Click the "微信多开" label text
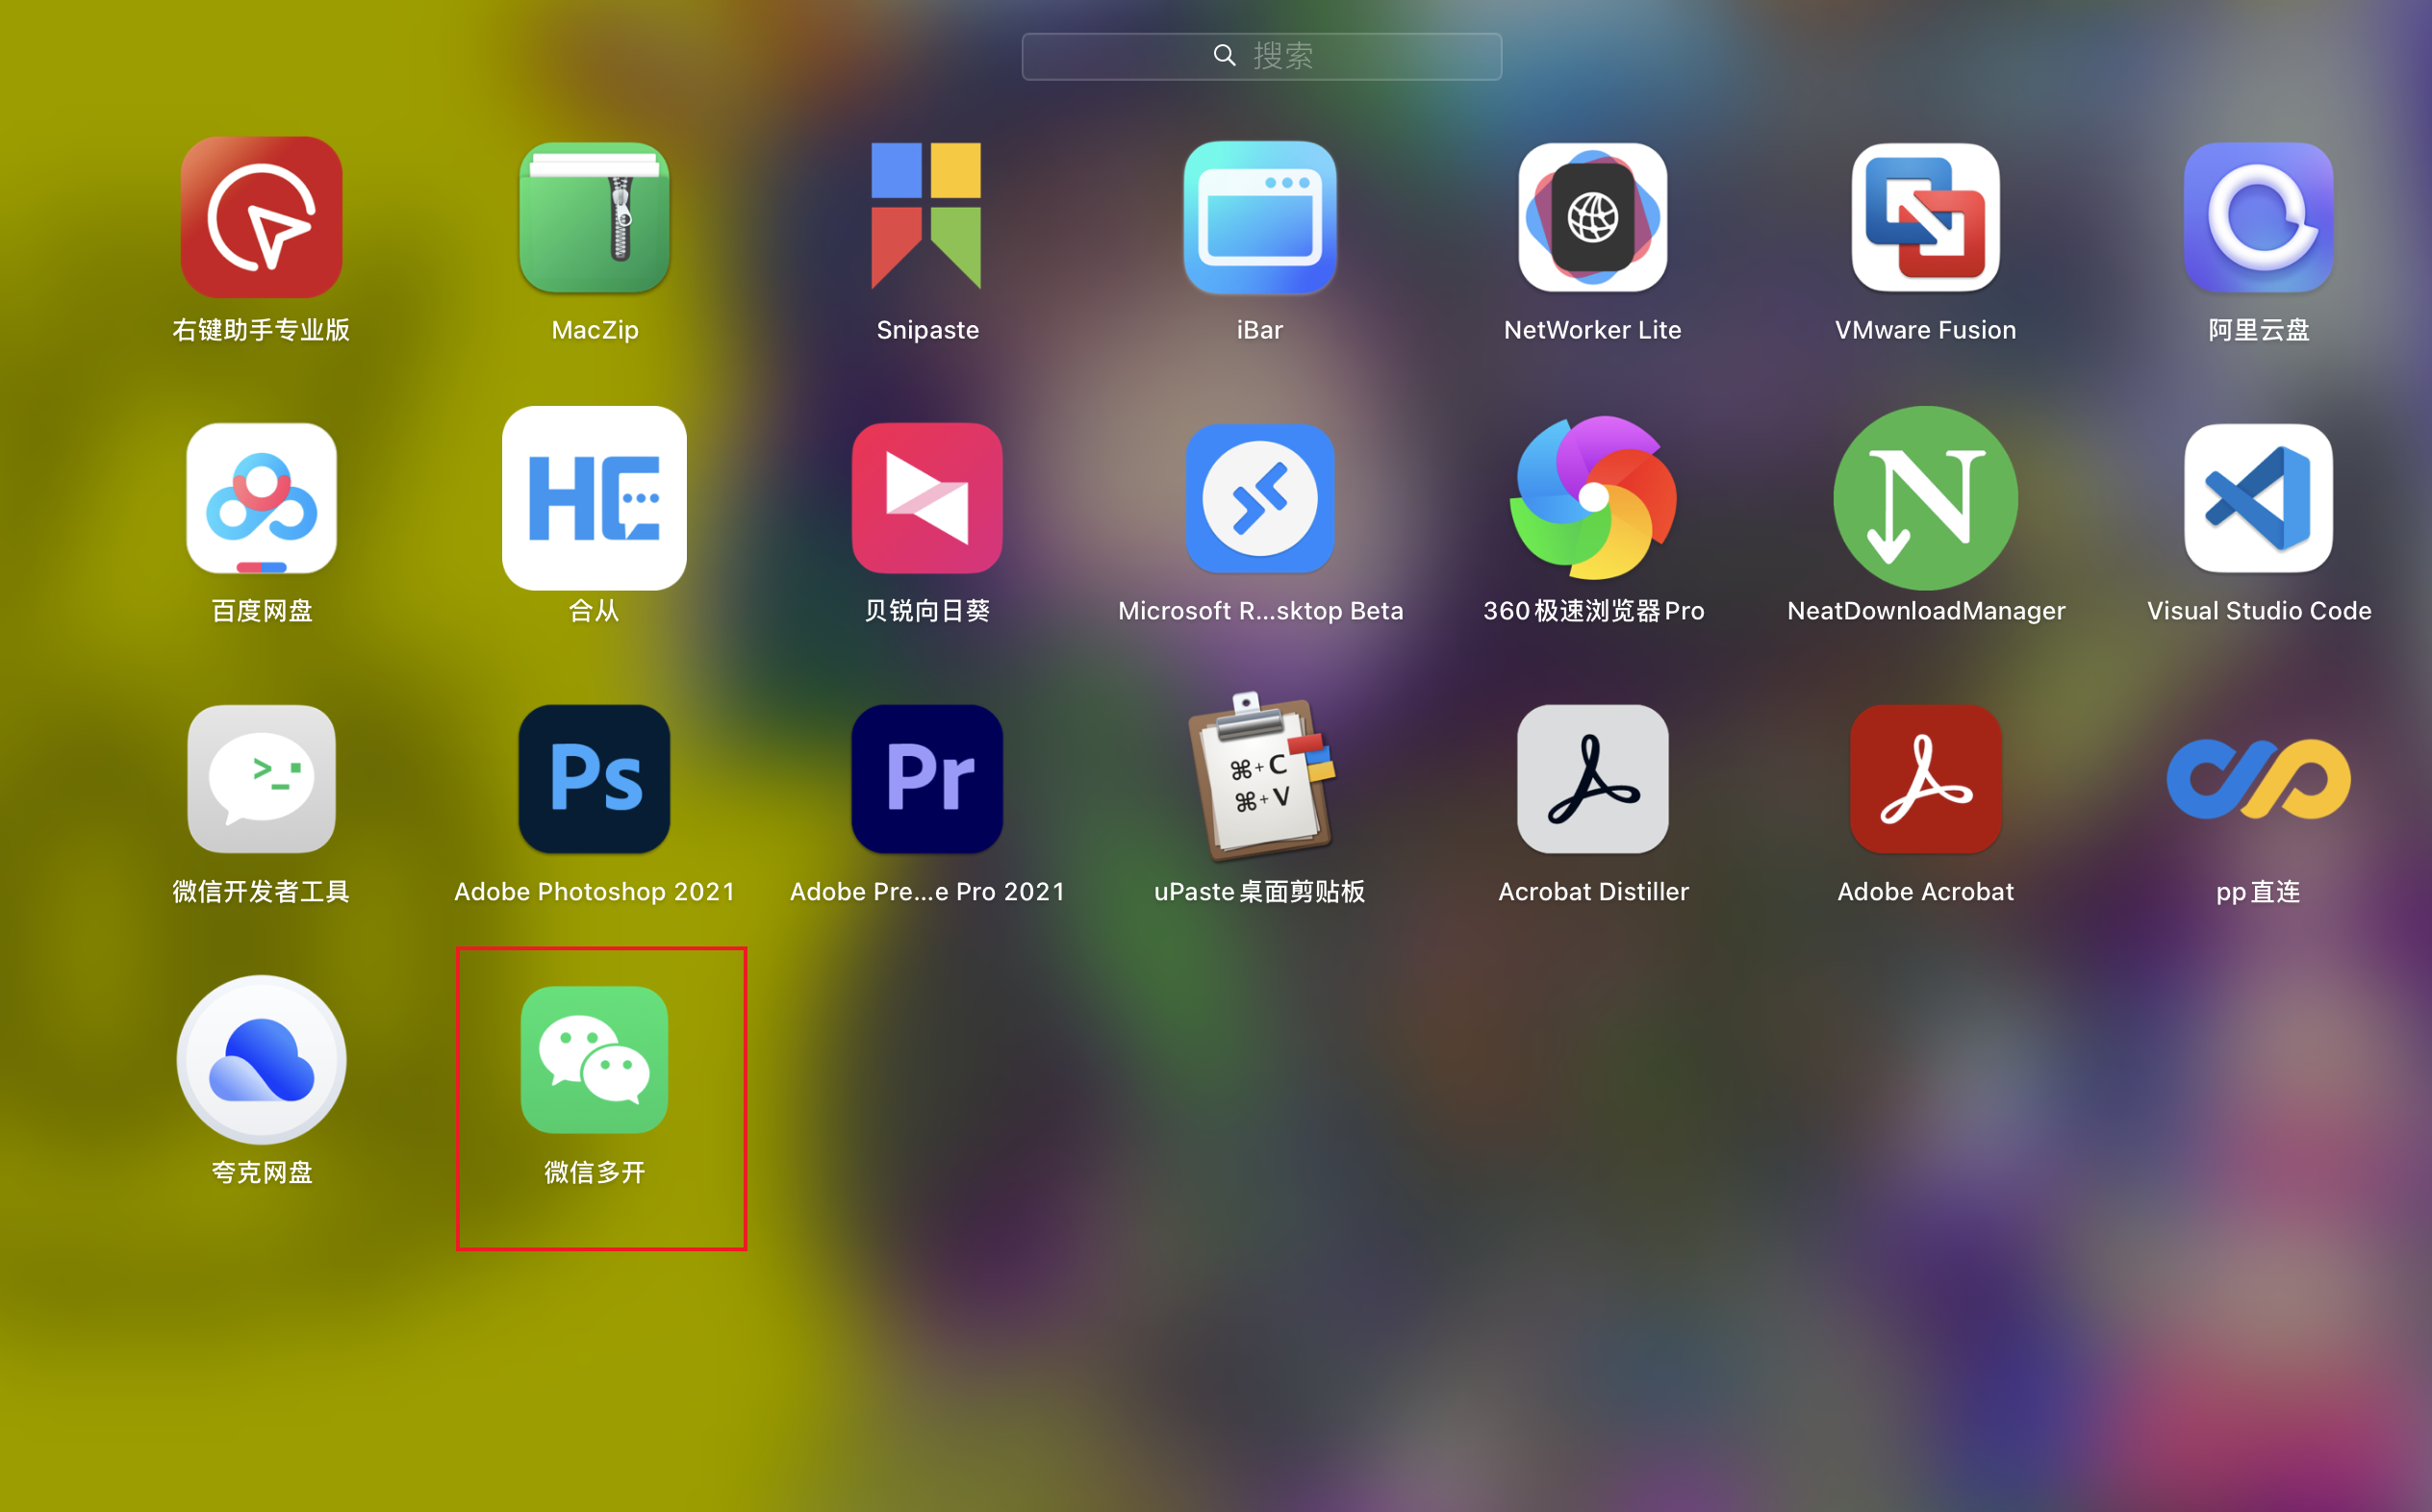The image size is (2432, 1512). (594, 1173)
